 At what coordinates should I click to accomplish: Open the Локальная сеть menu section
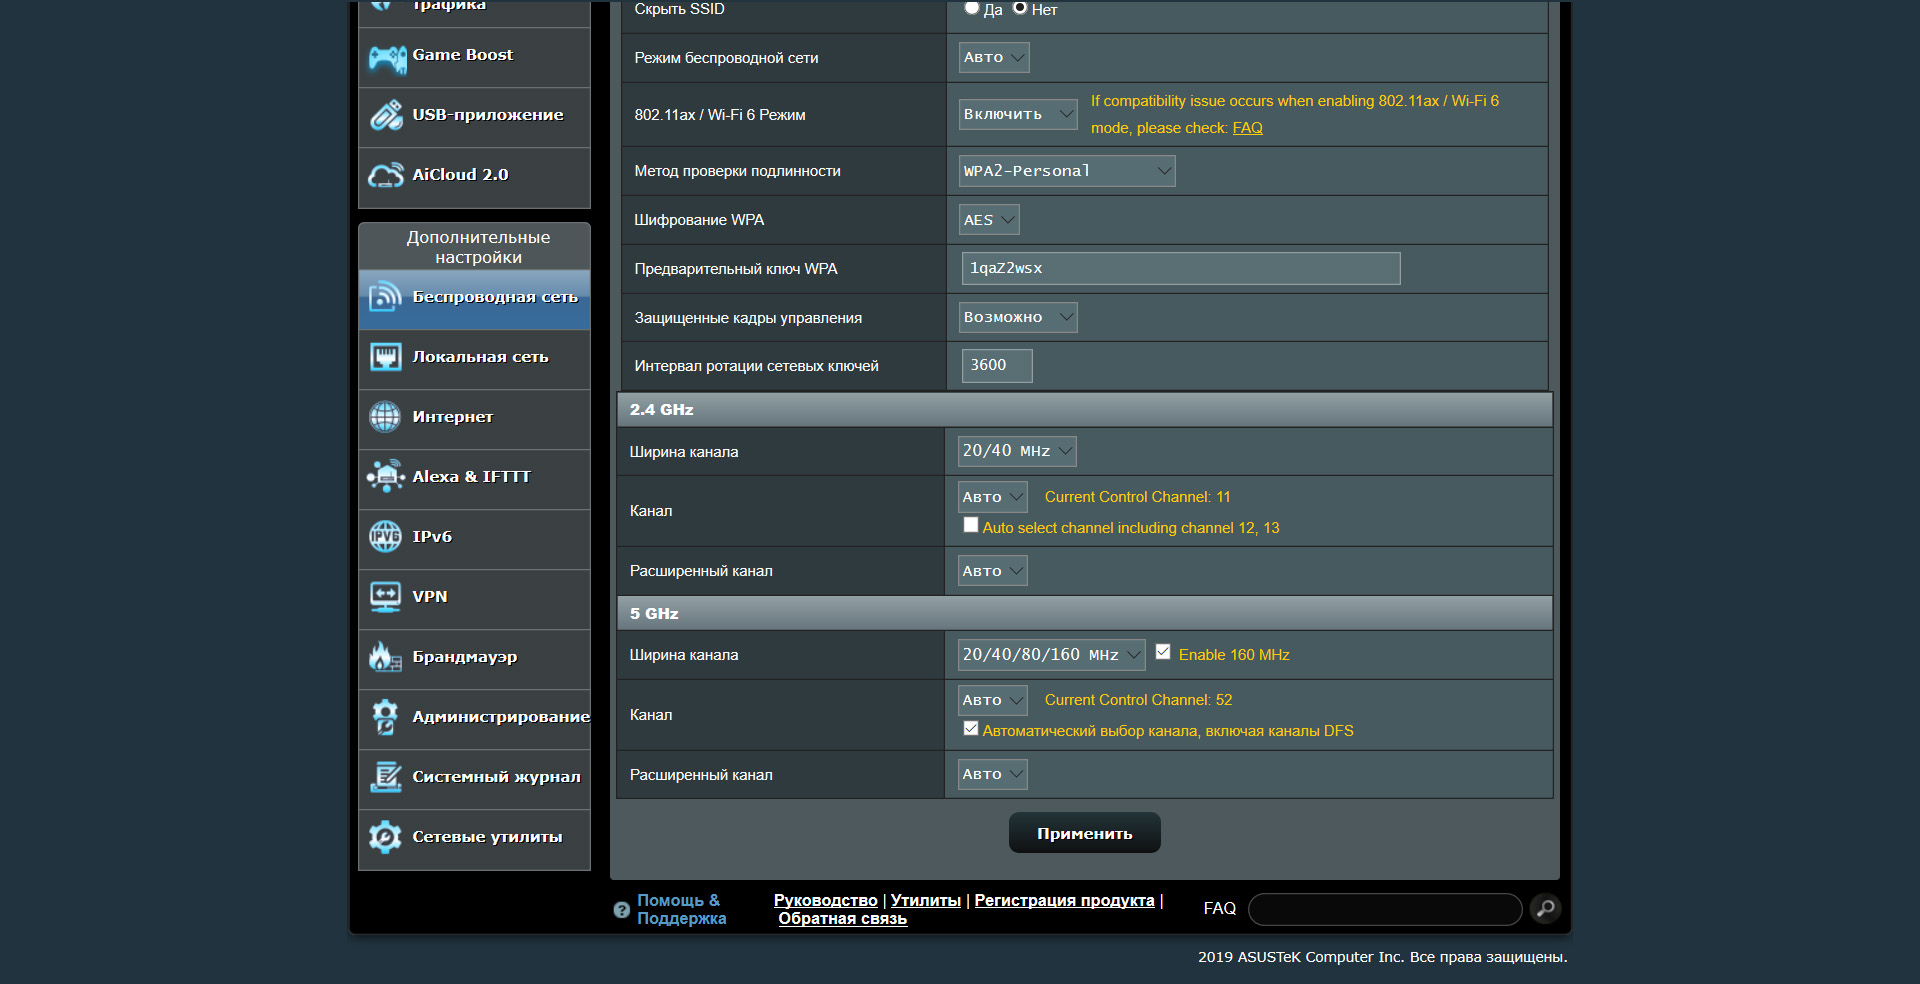point(474,359)
